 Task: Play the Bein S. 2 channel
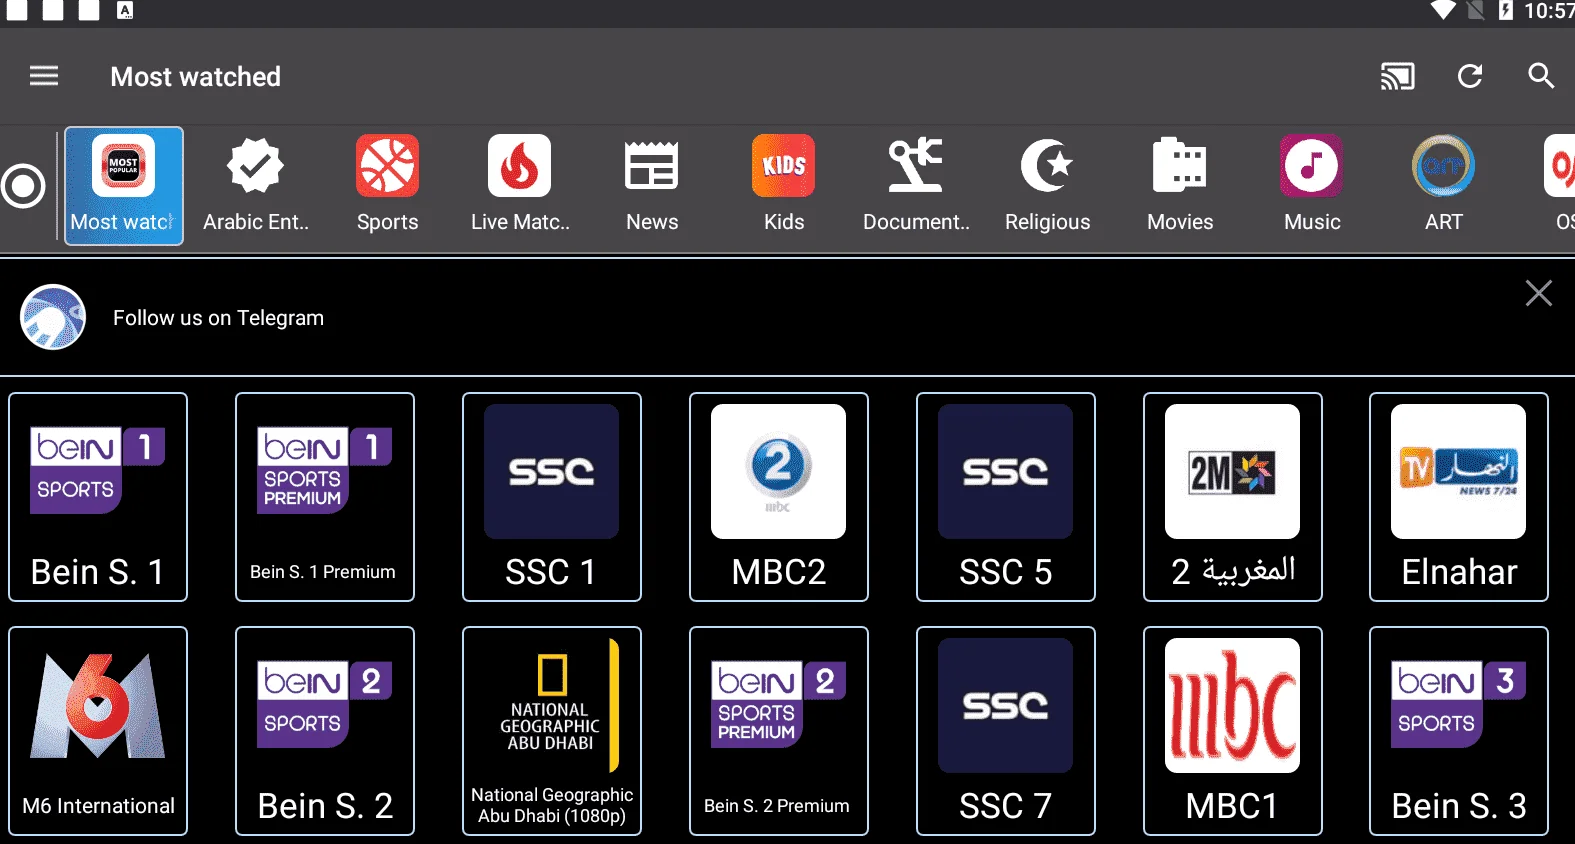(325, 731)
